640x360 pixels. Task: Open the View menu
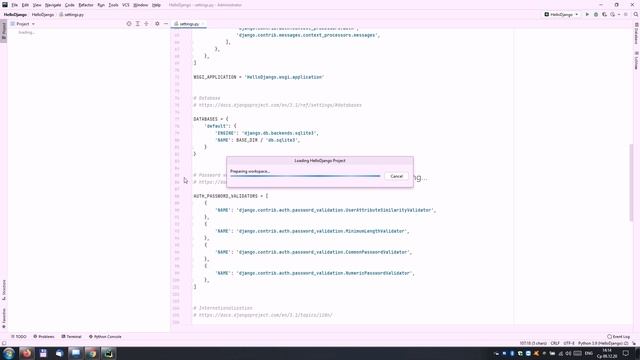tap(37, 5)
